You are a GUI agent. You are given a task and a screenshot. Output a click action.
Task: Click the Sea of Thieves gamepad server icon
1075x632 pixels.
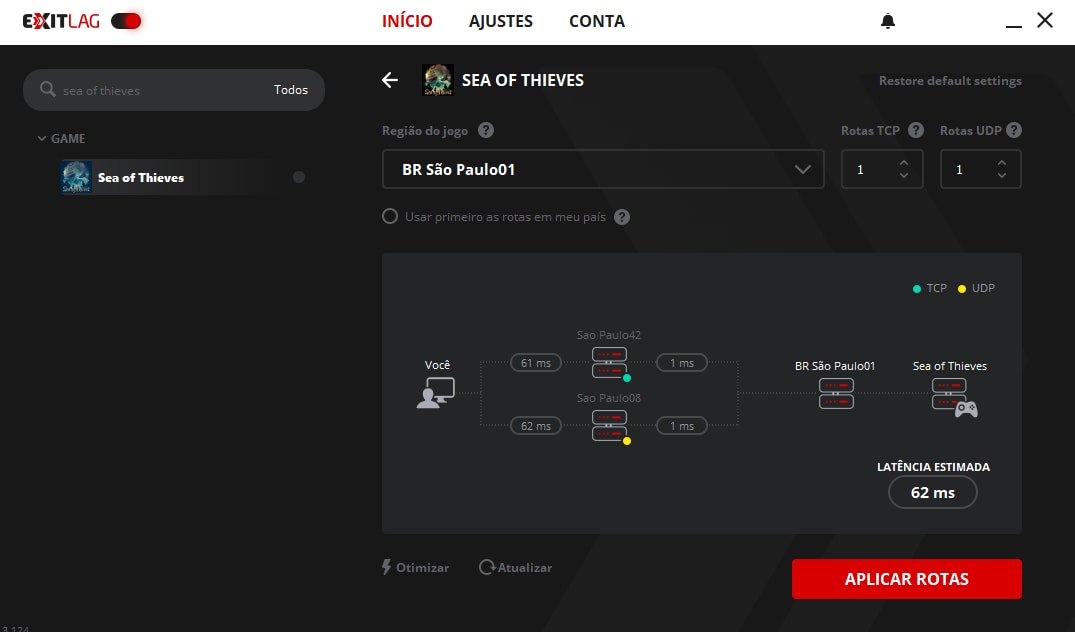tap(951, 401)
